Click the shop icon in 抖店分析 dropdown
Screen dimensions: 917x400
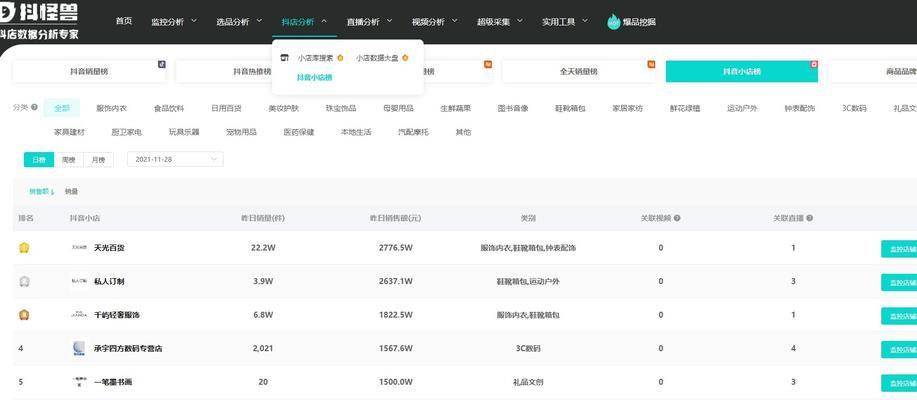[x=285, y=58]
